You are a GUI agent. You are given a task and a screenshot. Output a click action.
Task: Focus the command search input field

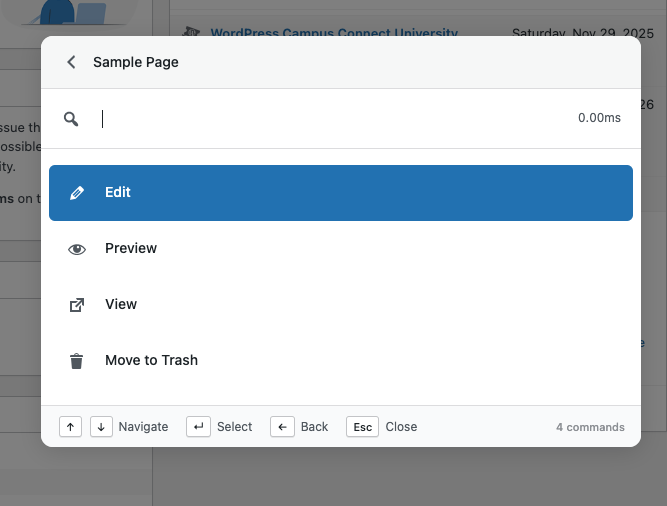(x=330, y=119)
